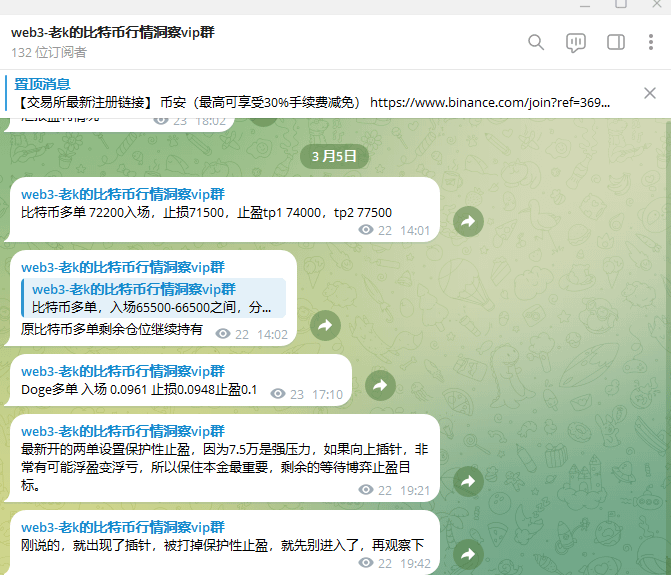This screenshot has height=575, width=671.
Task: Forward the Doge多单 入场 0.0961 message
Action: click(380, 385)
